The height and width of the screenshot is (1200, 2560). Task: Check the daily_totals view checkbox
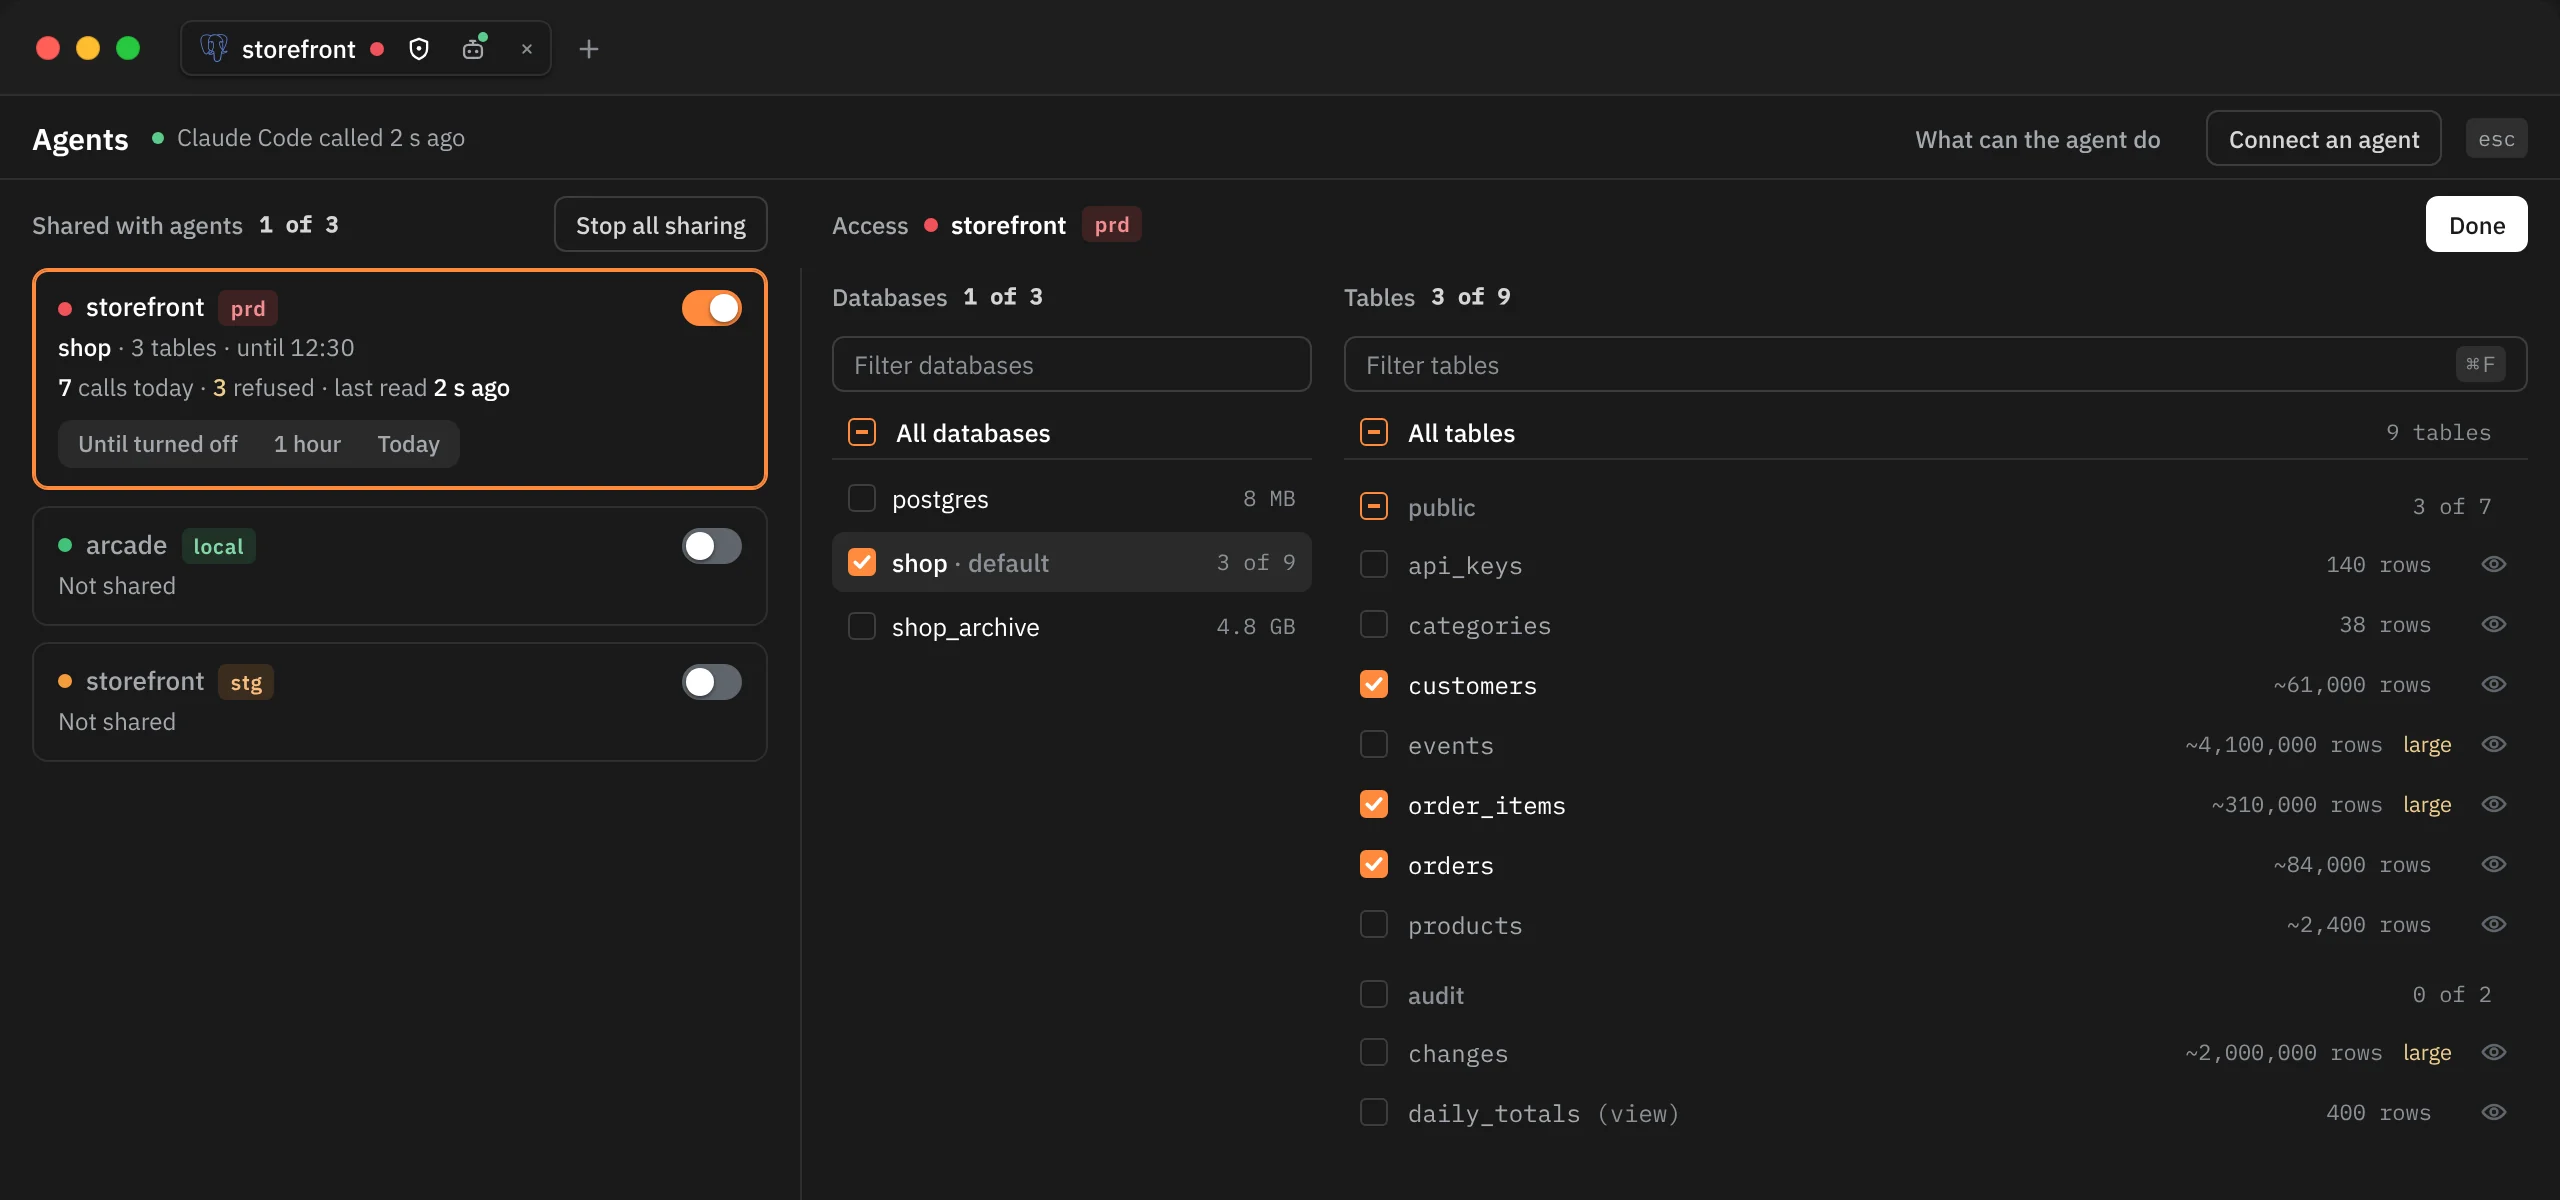click(1374, 1112)
